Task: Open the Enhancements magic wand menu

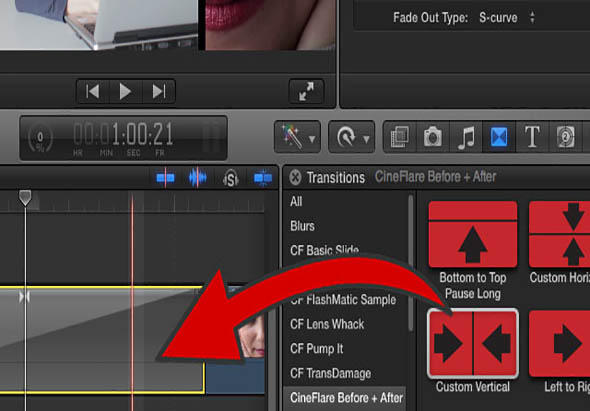Action: pyautogui.click(x=297, y=137)
